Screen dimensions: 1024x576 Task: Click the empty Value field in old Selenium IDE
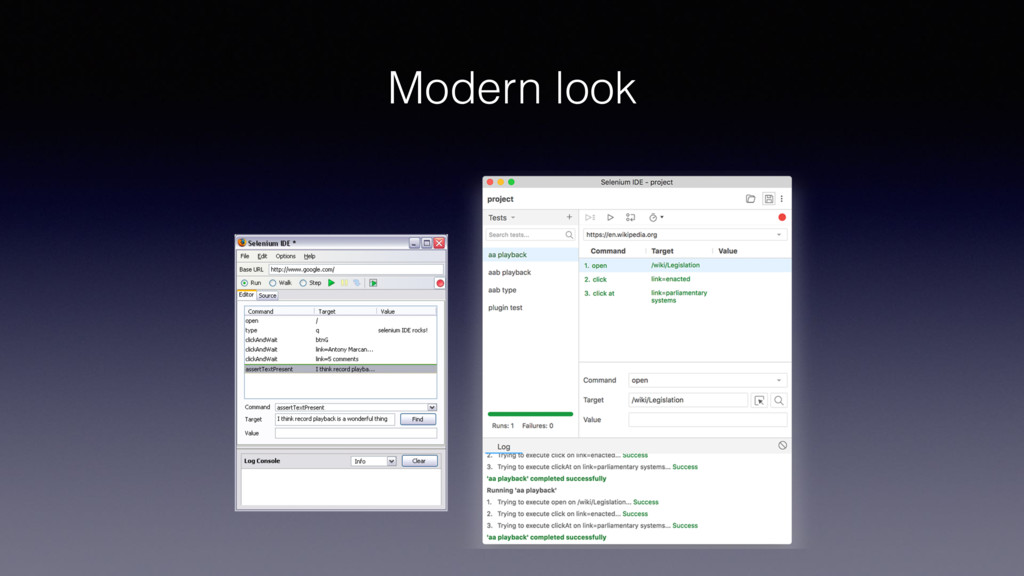(355, 433)
